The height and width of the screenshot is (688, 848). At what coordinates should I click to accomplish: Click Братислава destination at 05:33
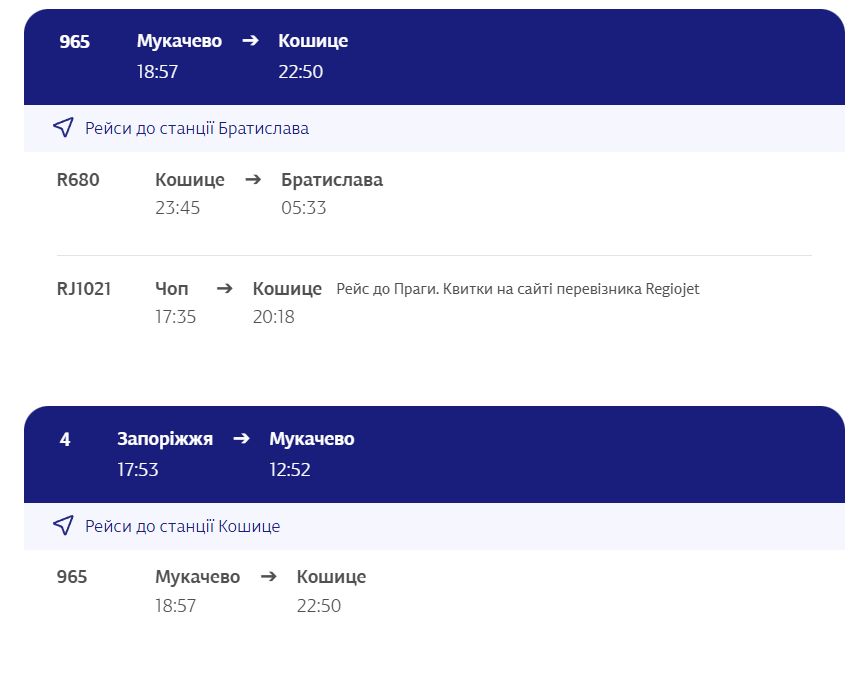point(332,180)
